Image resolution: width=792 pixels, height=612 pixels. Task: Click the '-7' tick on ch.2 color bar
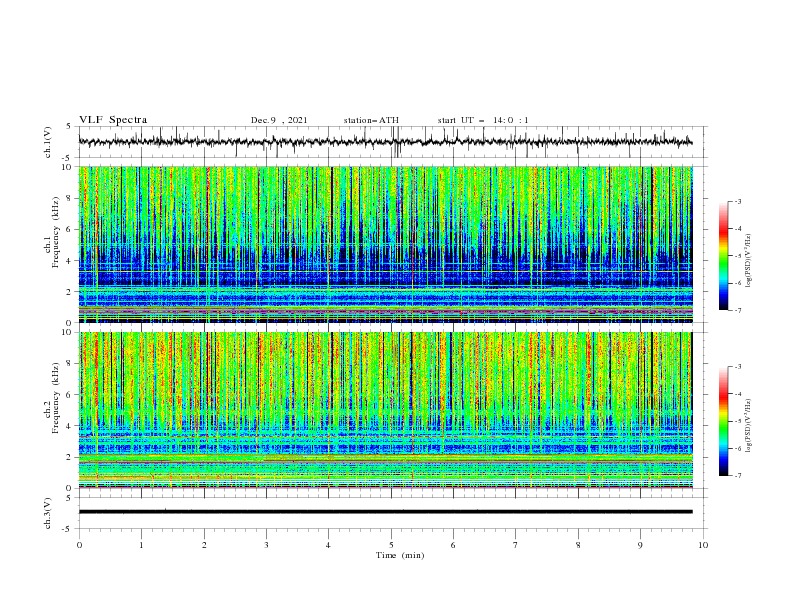(737, 475)
